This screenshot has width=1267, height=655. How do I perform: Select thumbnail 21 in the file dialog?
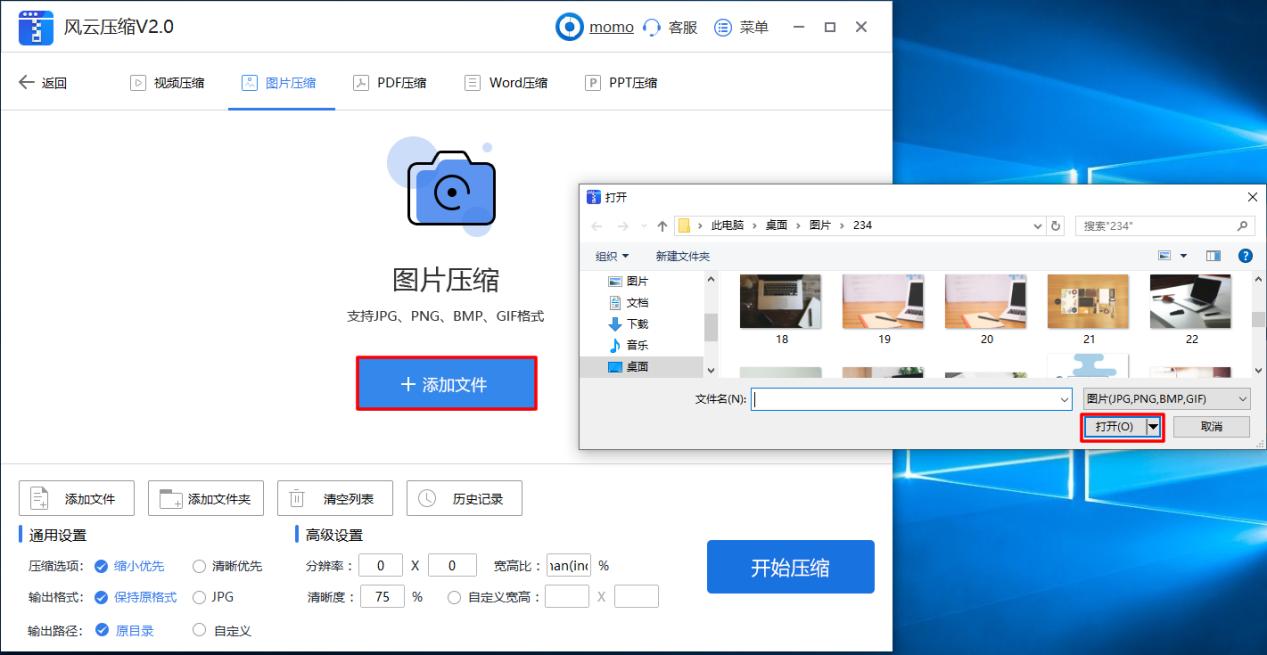(1088, 301)
